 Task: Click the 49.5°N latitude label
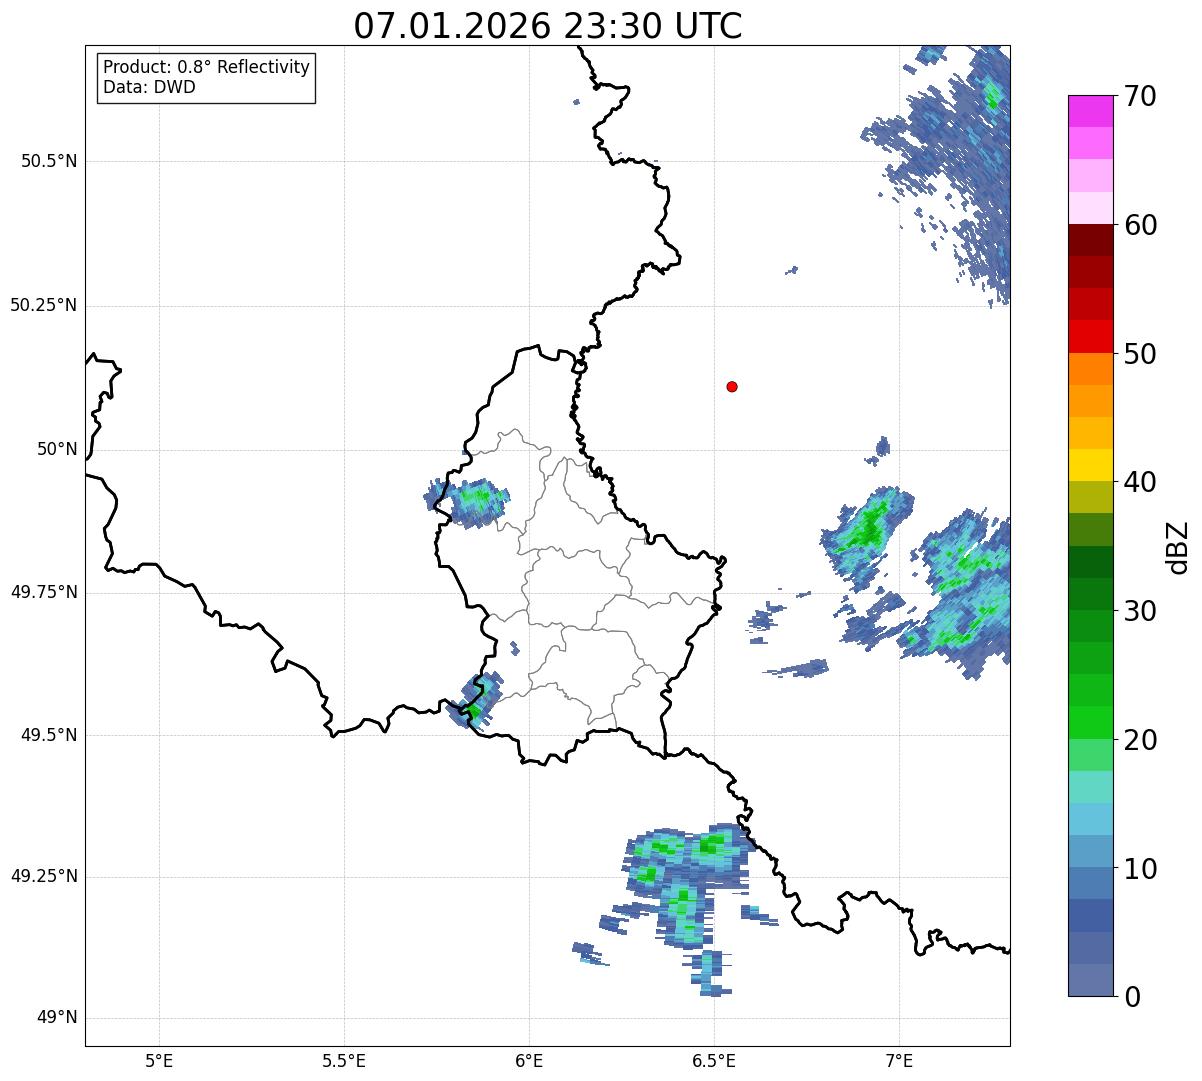49,735
